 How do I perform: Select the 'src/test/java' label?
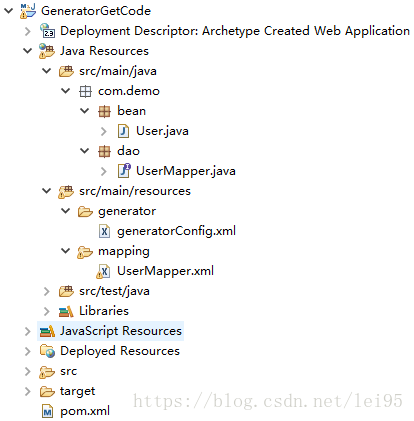[114, 291]
